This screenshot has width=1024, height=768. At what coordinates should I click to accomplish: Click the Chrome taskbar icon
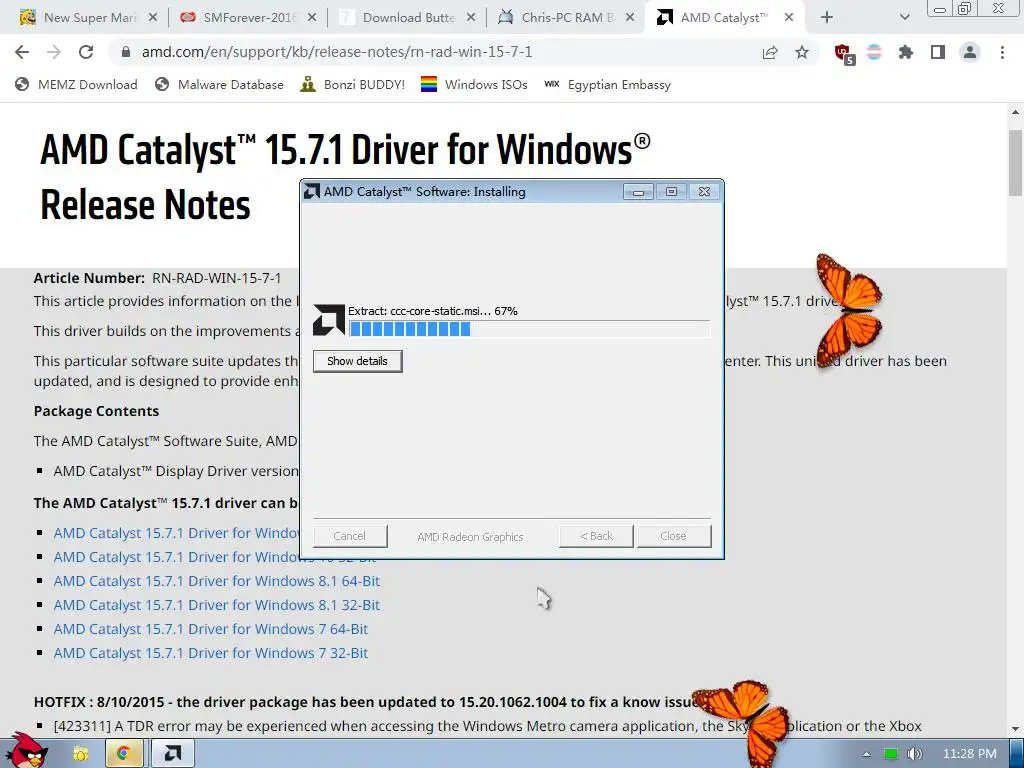(x=123, y=754)
